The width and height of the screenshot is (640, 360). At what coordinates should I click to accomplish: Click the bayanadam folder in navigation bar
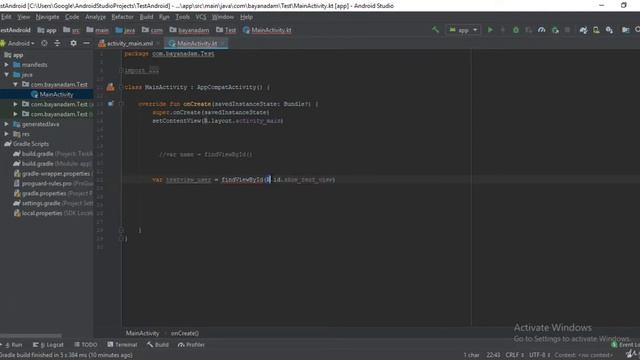pos(189,30)
